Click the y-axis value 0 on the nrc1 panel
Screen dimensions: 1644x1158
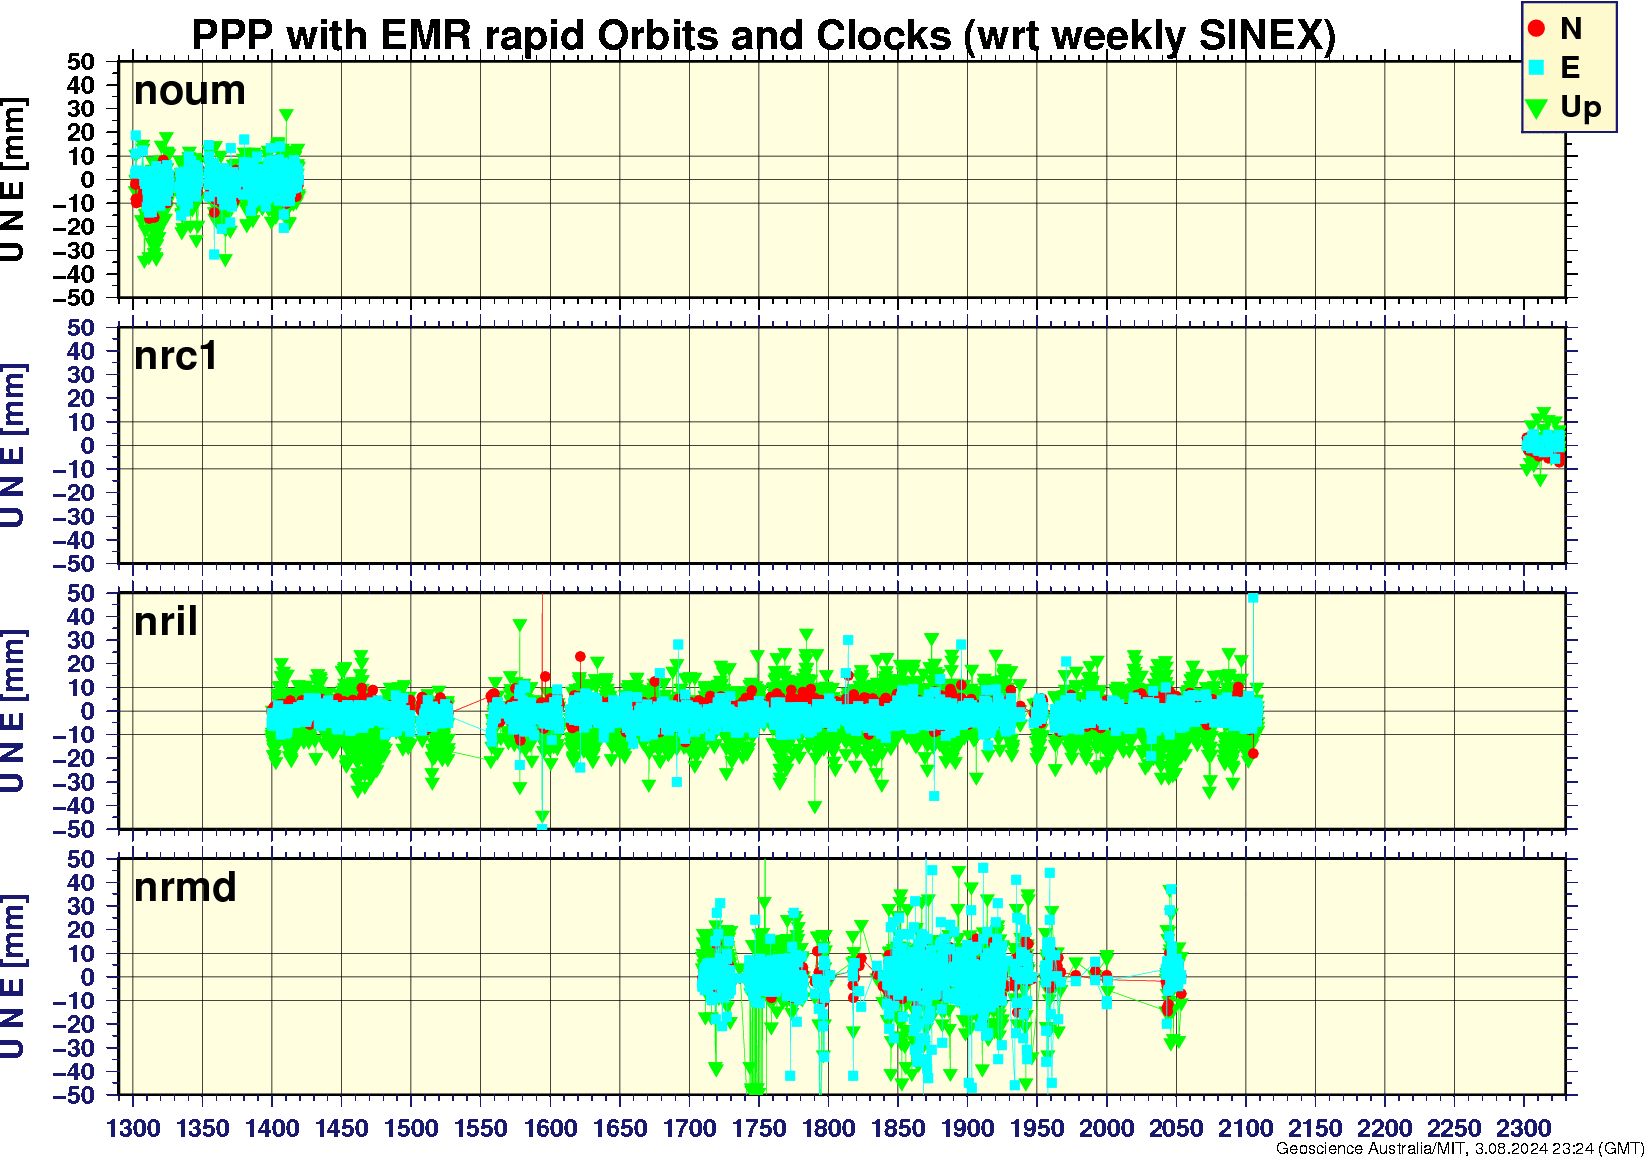click(88, 445)
